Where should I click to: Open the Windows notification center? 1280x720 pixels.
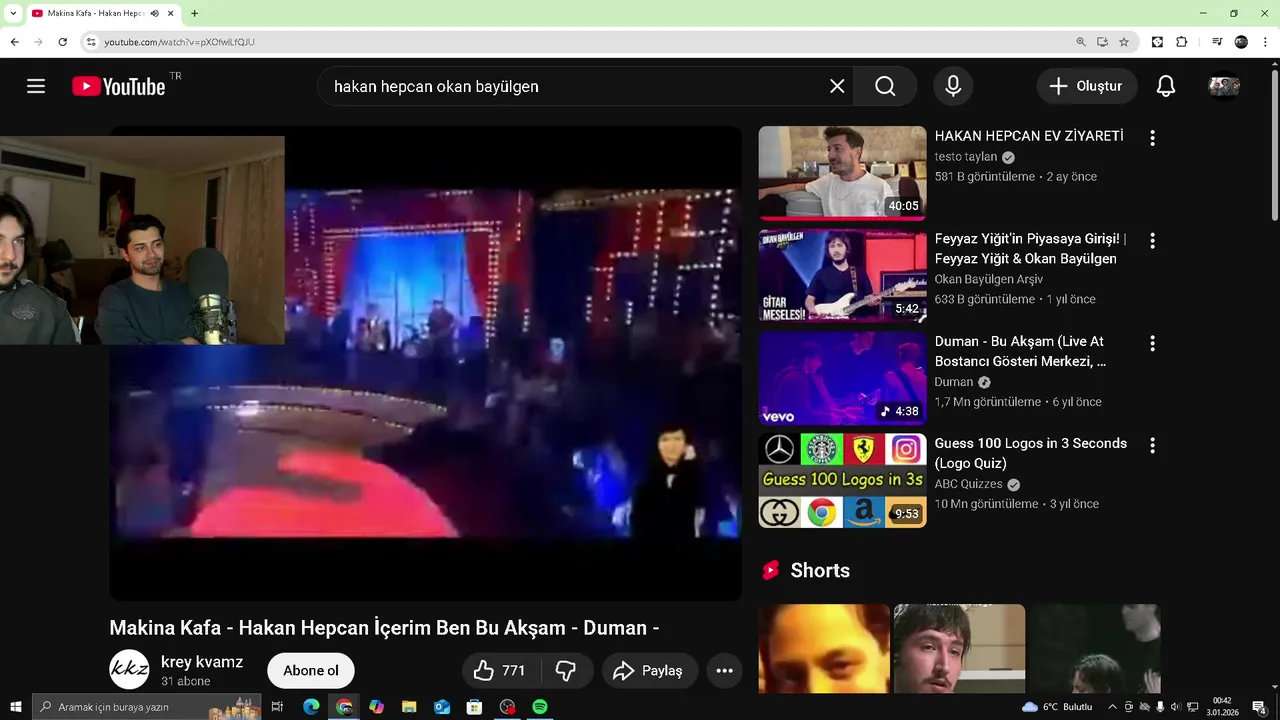pos(1259,707)
